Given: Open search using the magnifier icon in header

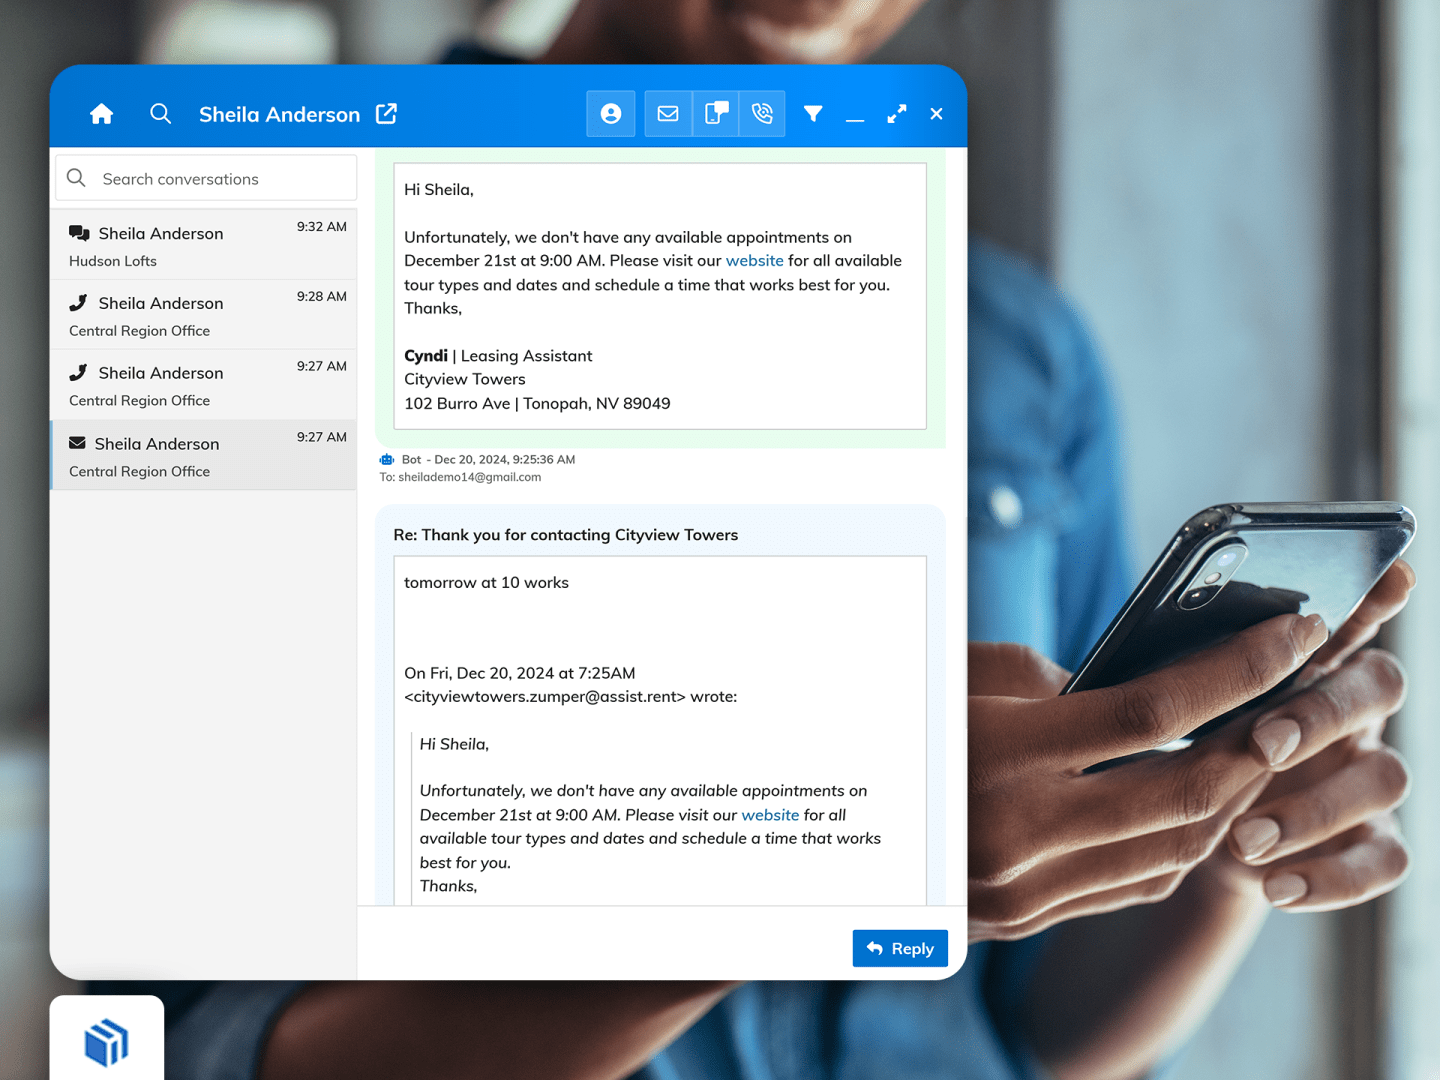Looking at the screenshot, I should pyautogui.click(x=160, y=113).
